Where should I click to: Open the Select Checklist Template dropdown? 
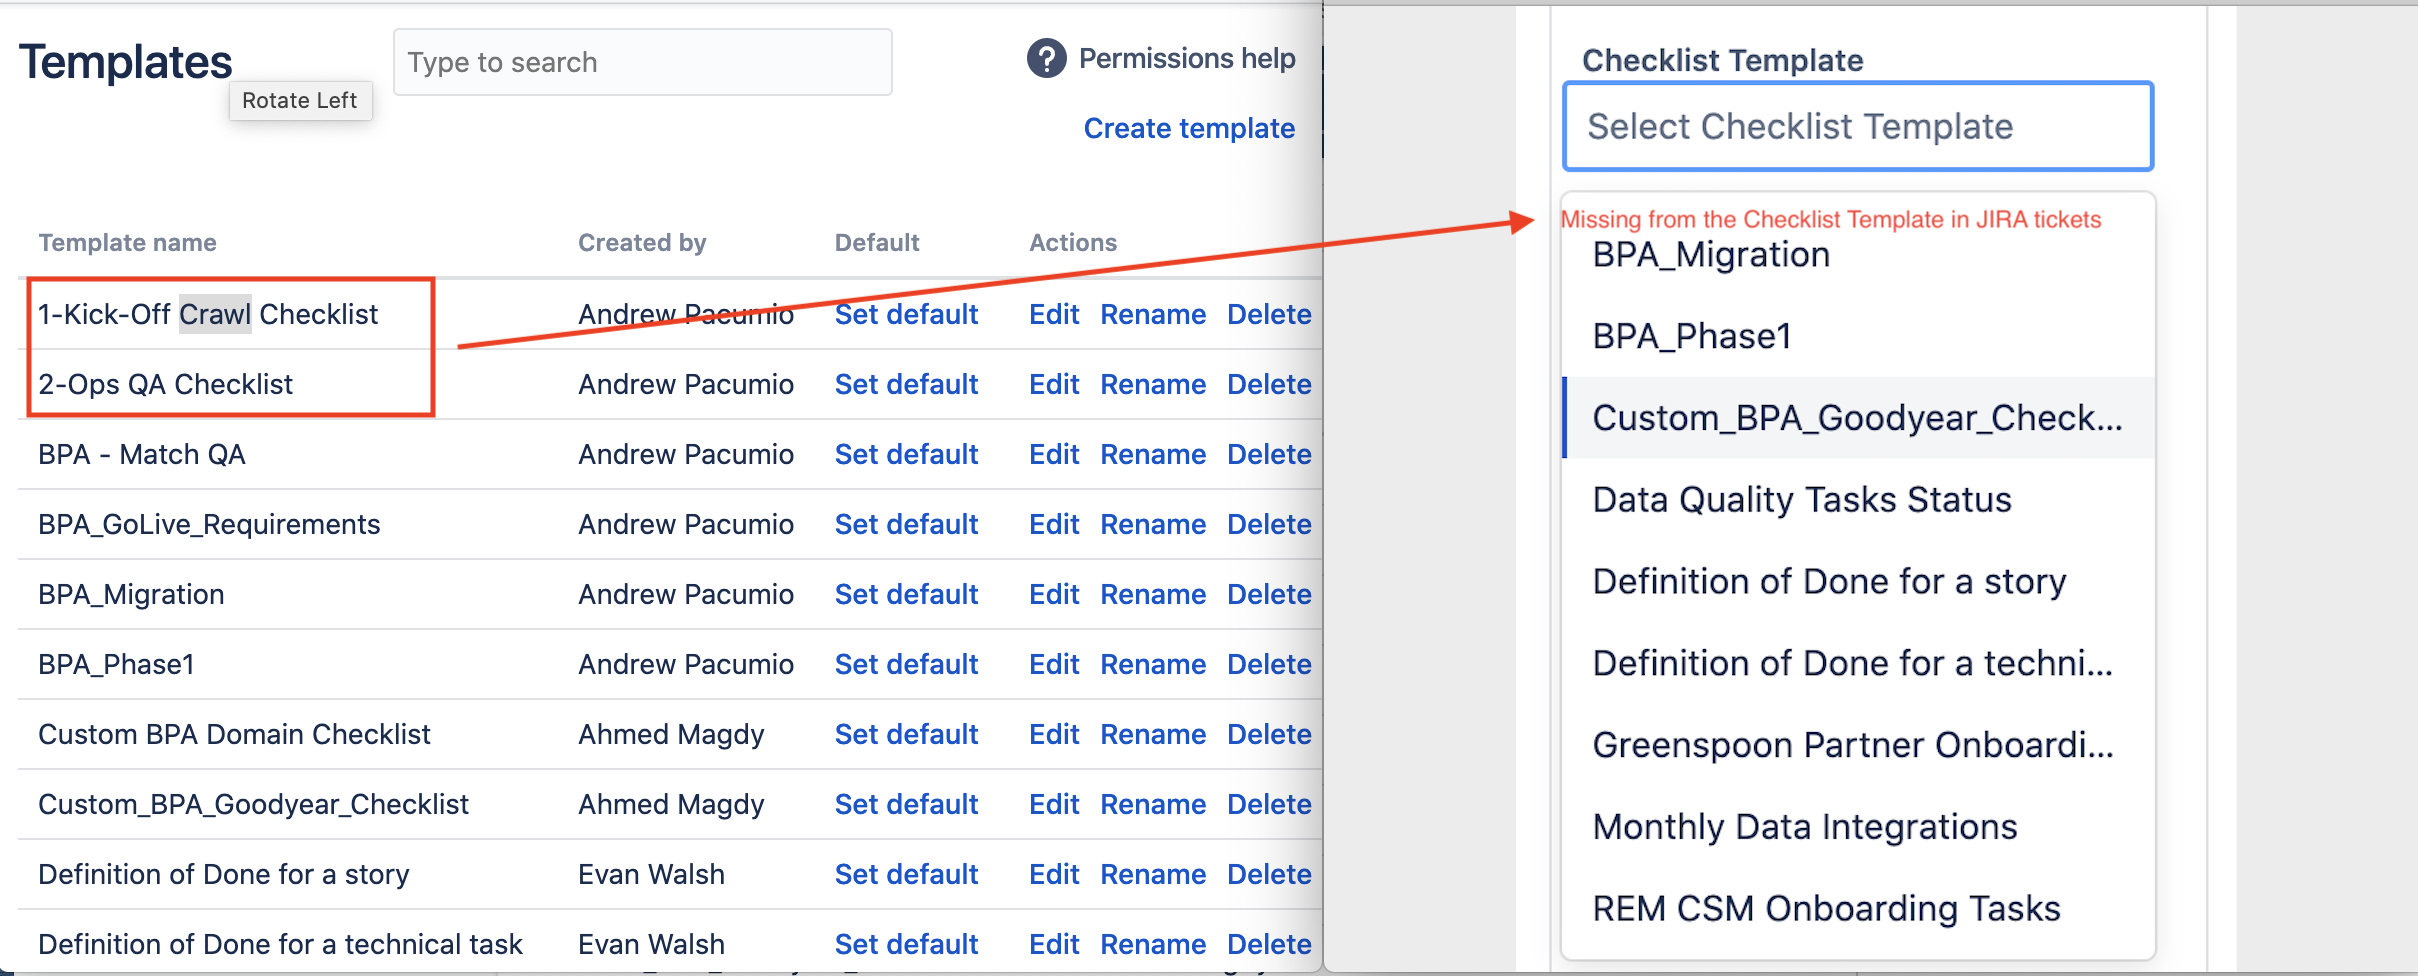coord(1856,126)
